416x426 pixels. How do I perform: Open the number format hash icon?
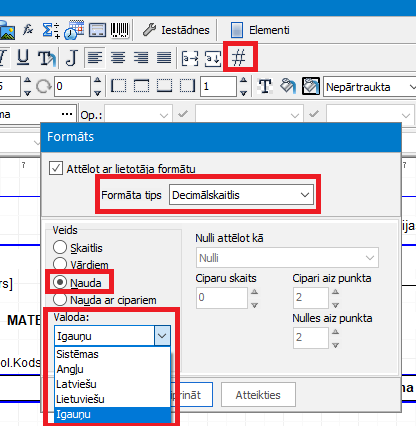point(239,57)
